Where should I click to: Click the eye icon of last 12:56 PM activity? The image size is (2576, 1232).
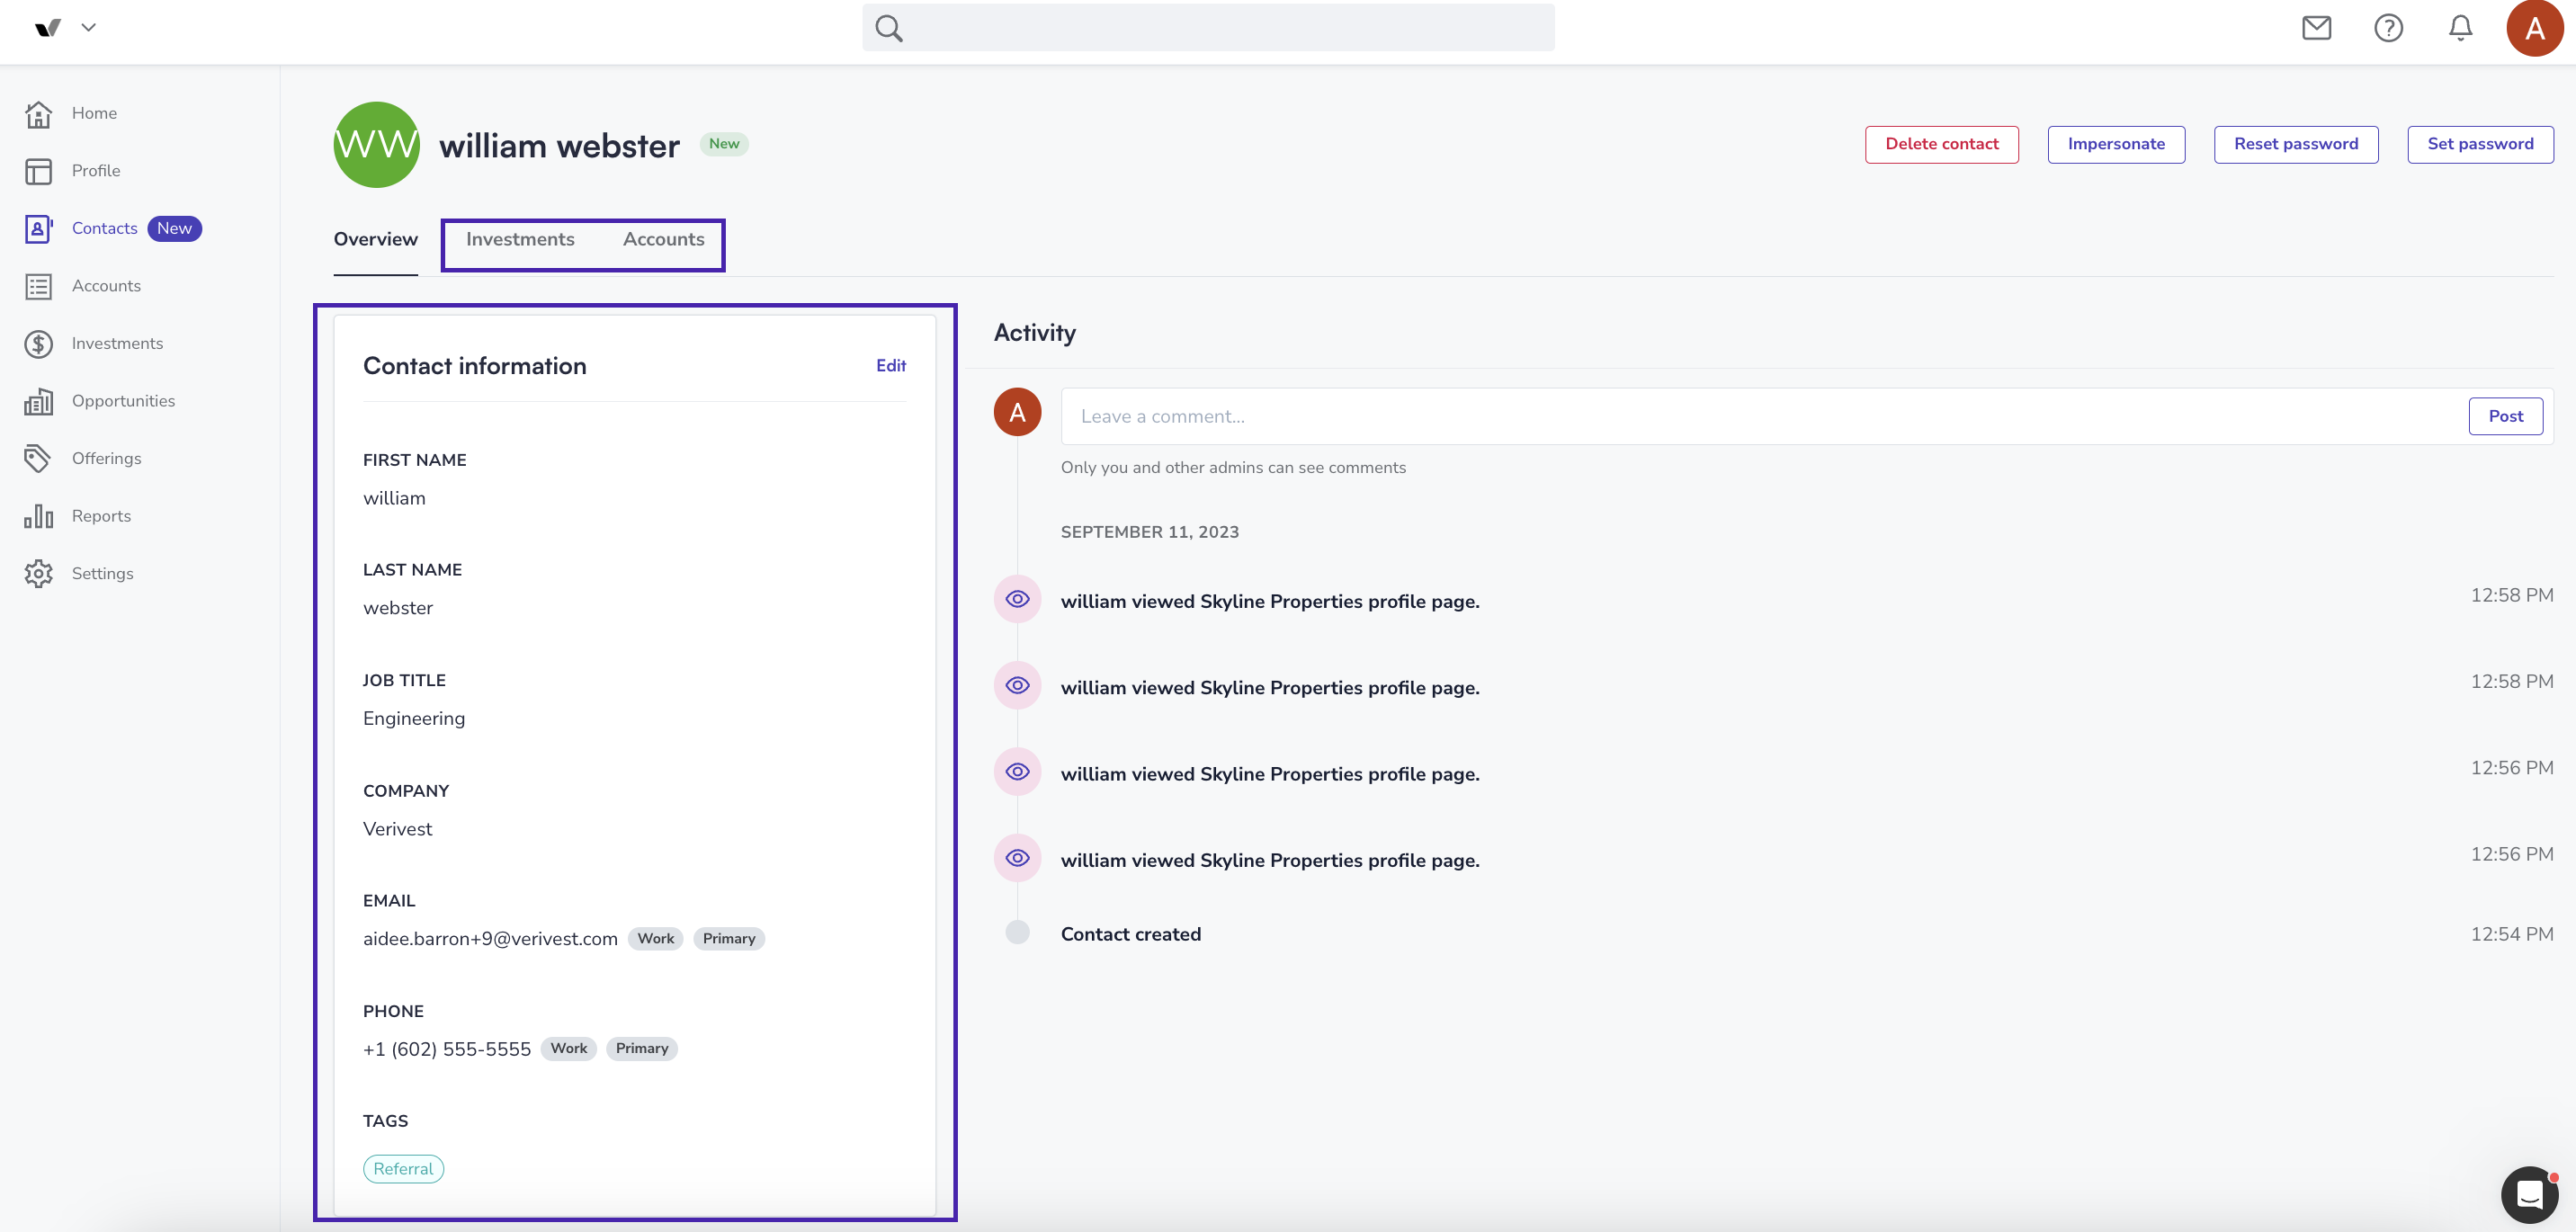[x=1017, y=858]
